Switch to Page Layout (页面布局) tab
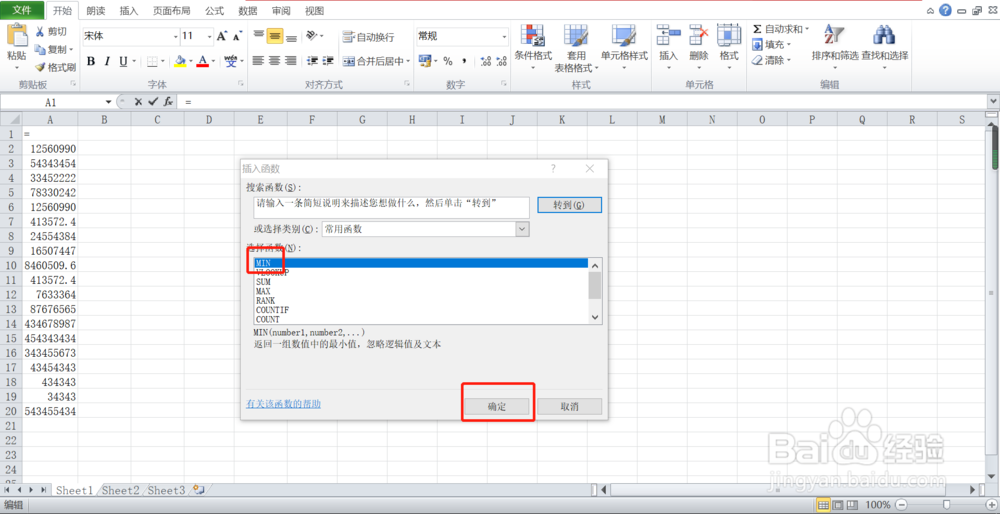This screenshot has width=1000, height=514. point(170,11)
